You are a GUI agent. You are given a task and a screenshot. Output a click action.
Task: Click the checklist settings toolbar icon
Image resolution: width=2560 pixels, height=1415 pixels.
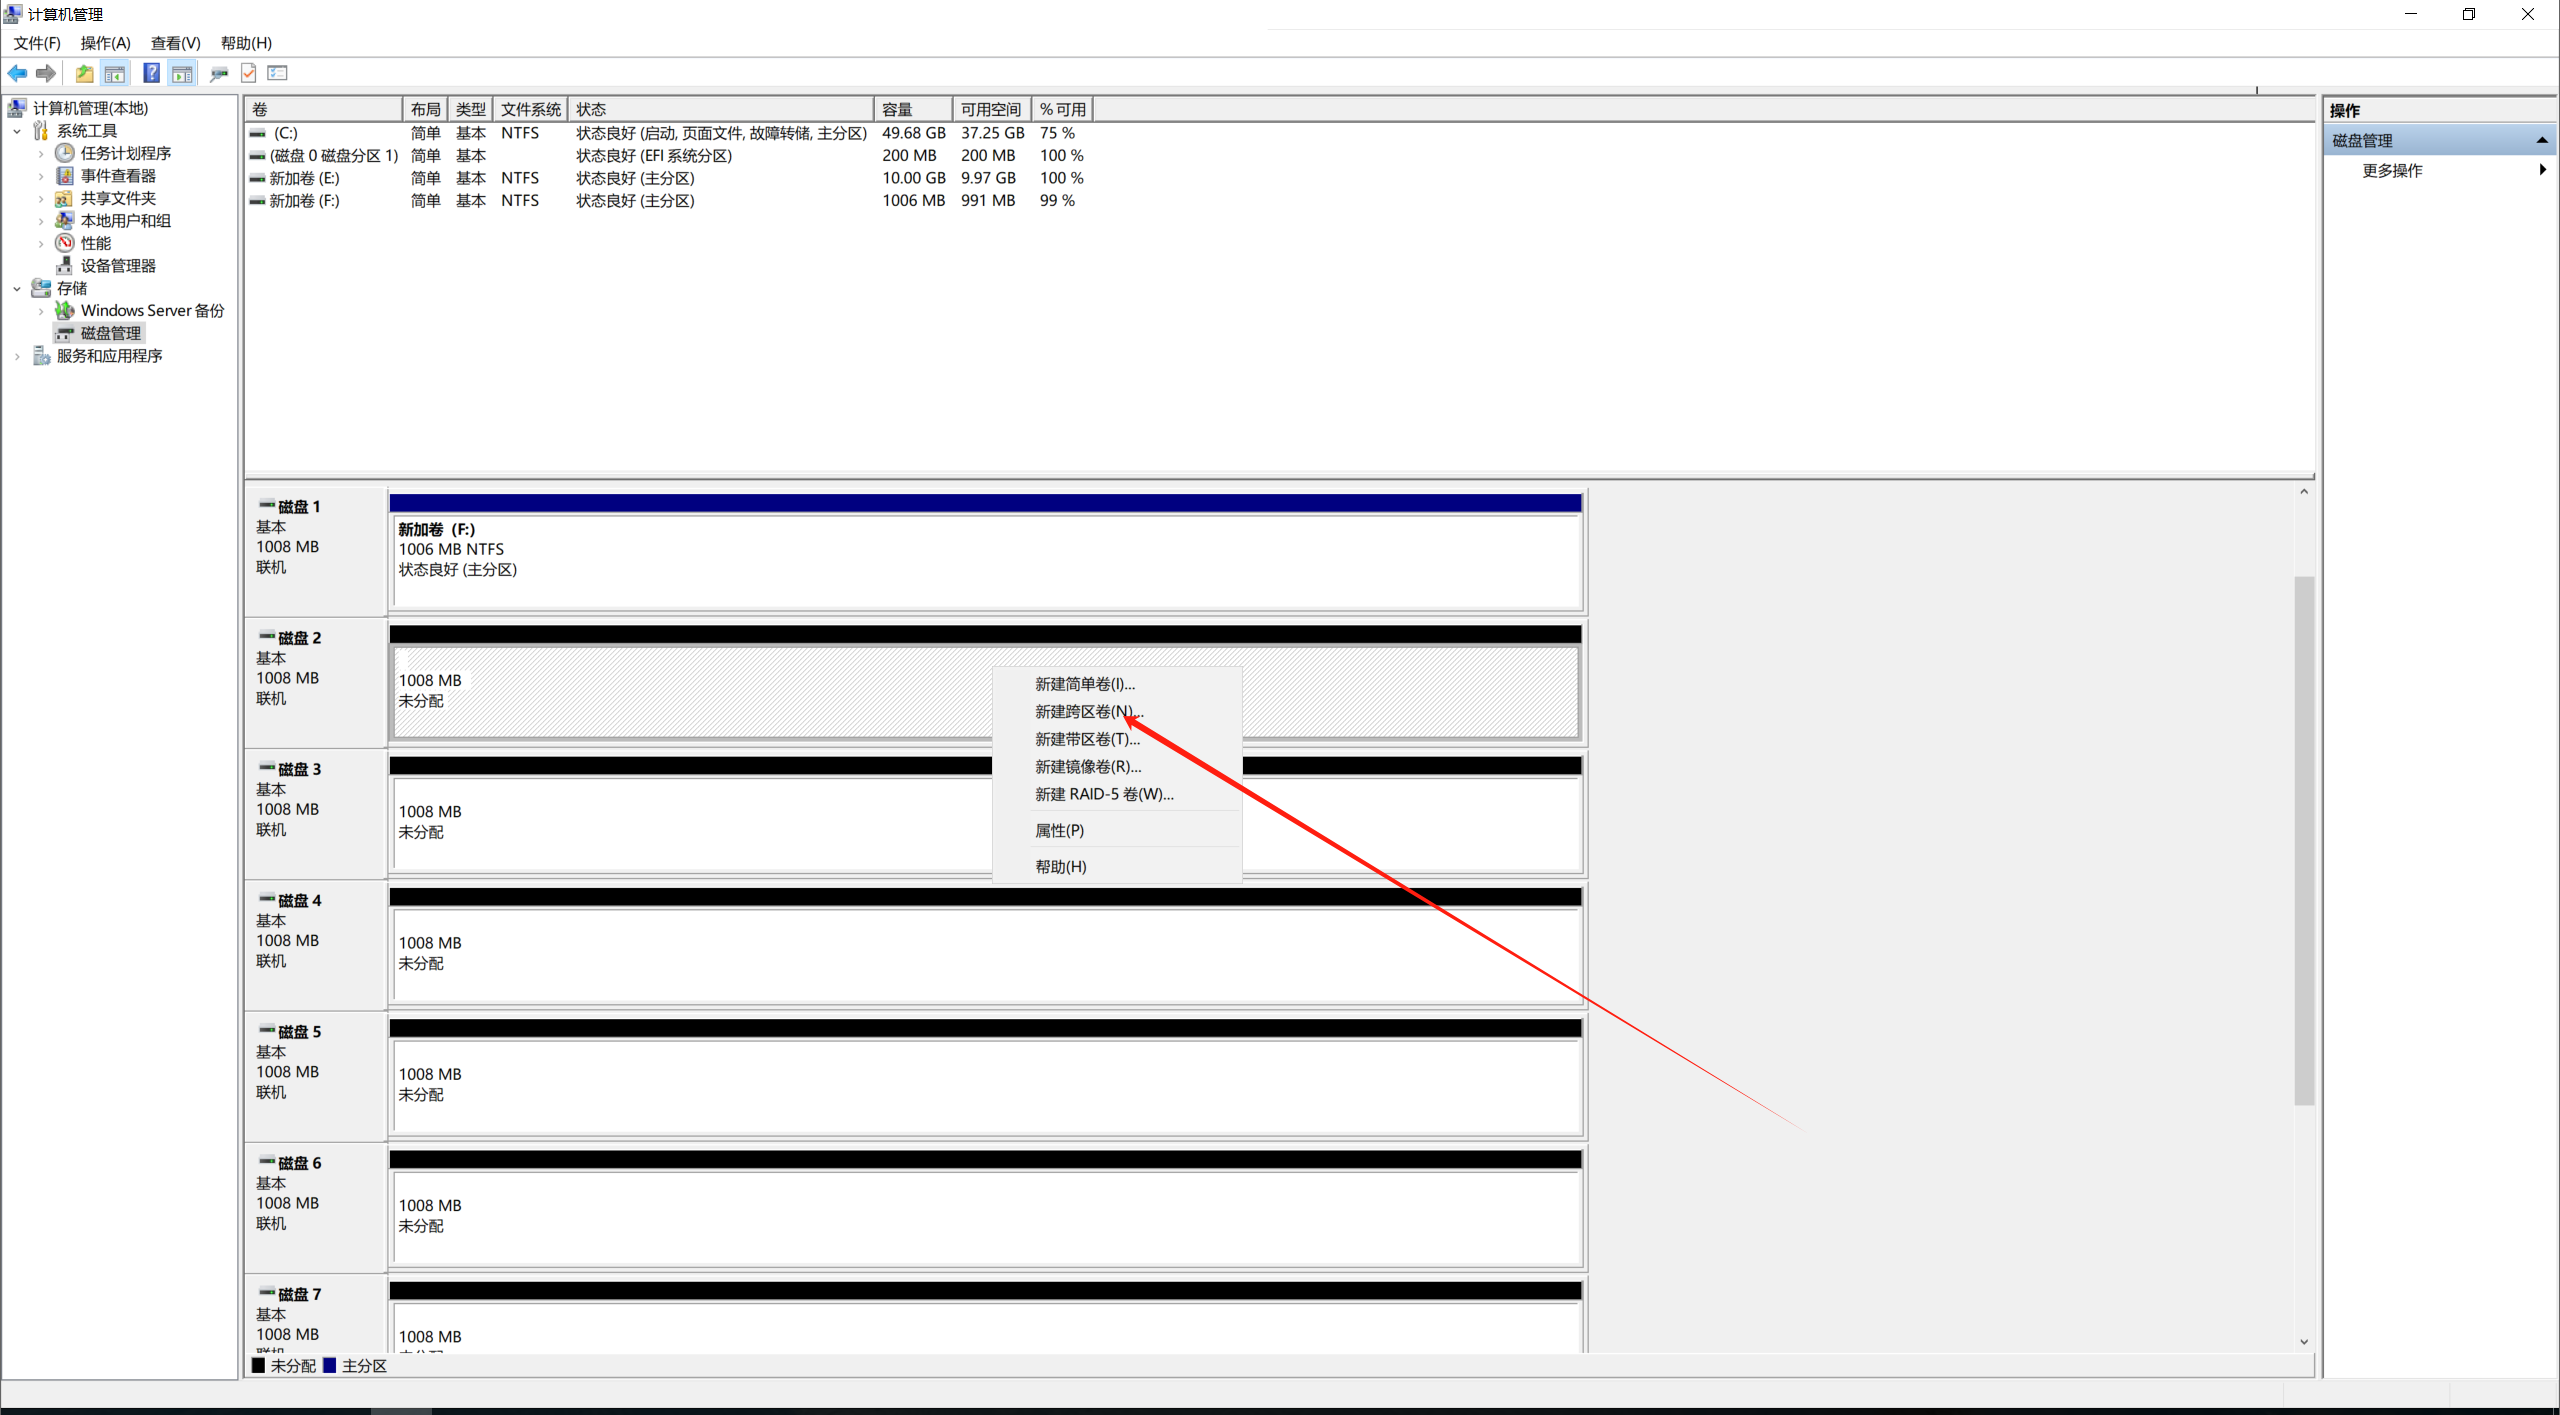click(278, 73)
